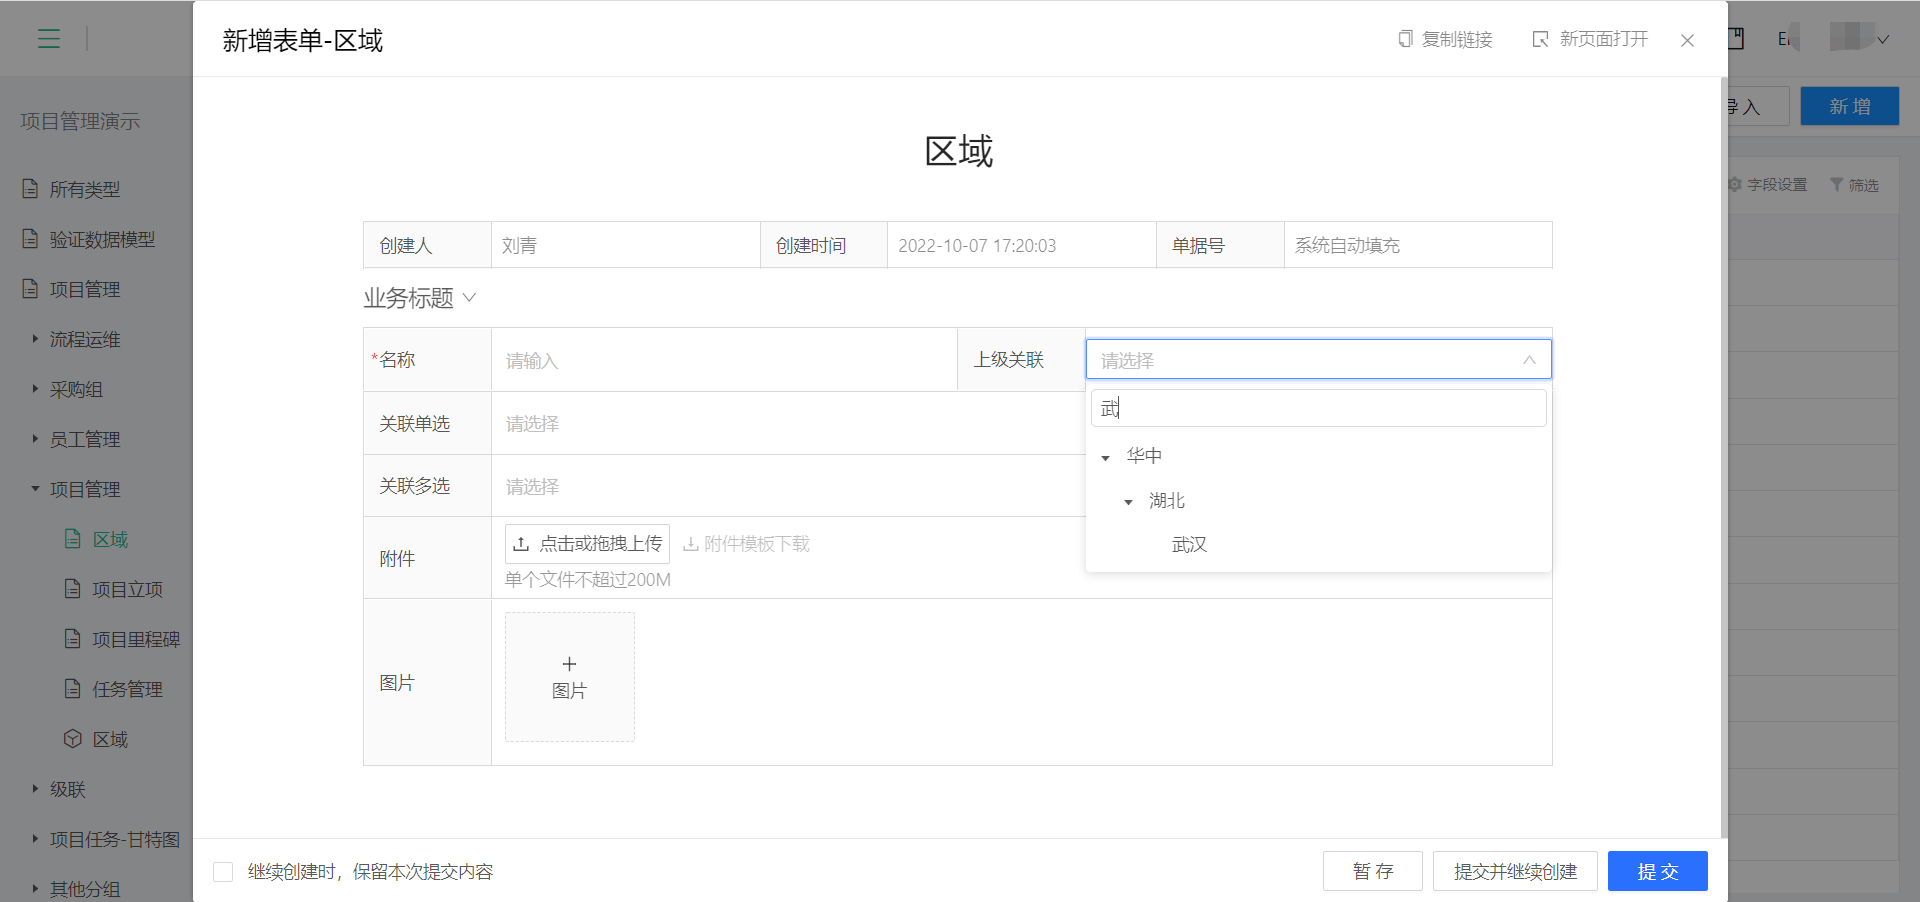Open 项目里程碑 in the sidebar
The height and width of the screenshot is (902, 1920).
(136, 639)
